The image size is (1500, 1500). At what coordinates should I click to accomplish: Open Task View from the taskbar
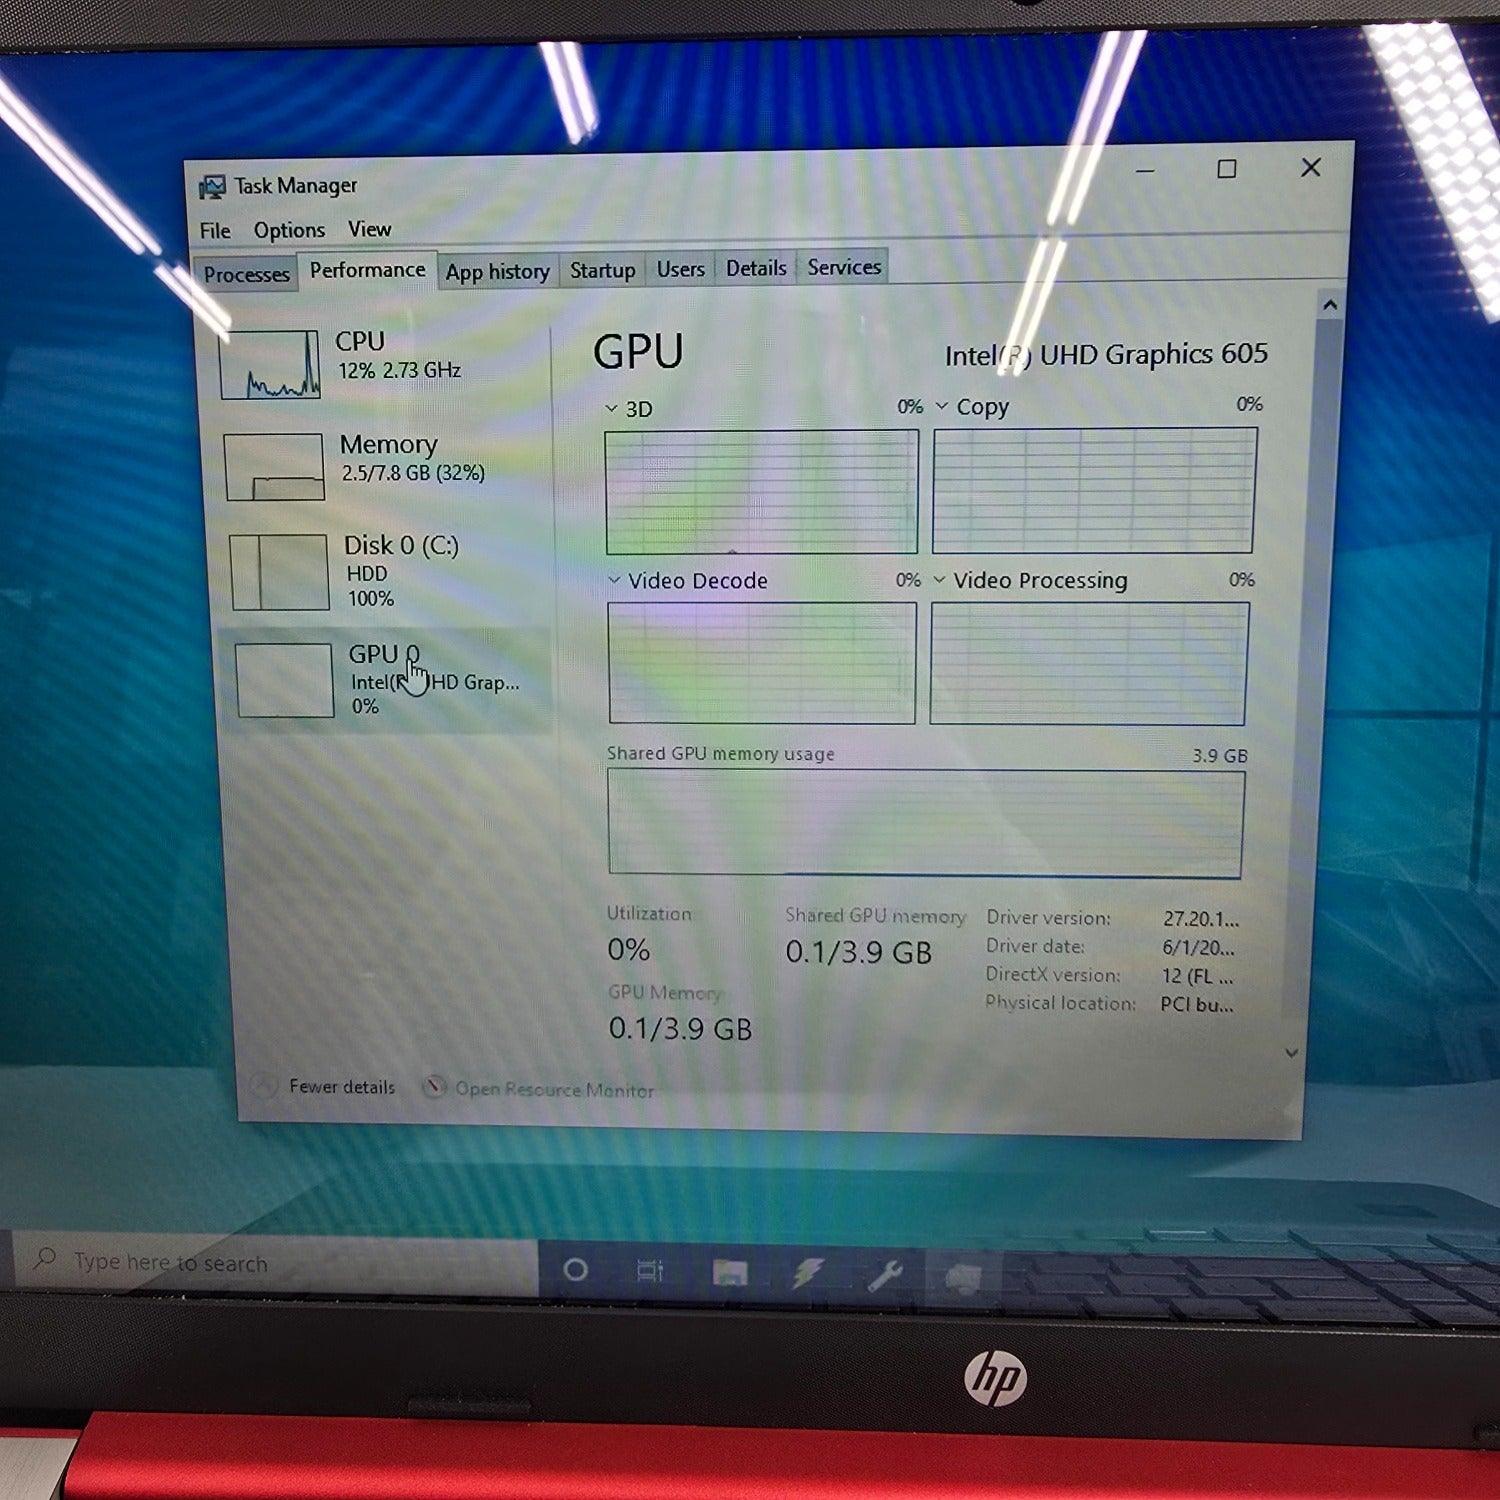pos(650,1271)
